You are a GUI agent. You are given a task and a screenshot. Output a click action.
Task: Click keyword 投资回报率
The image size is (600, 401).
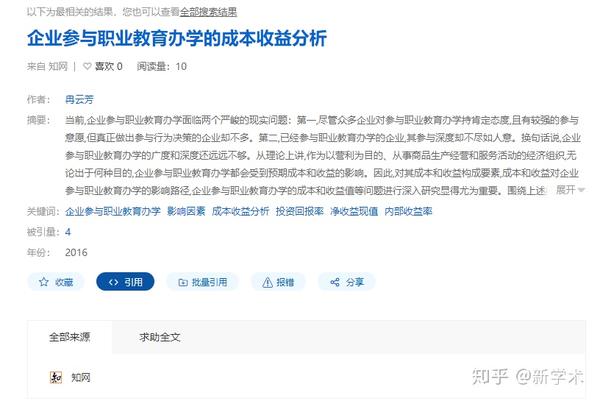(x=300, y=211)
